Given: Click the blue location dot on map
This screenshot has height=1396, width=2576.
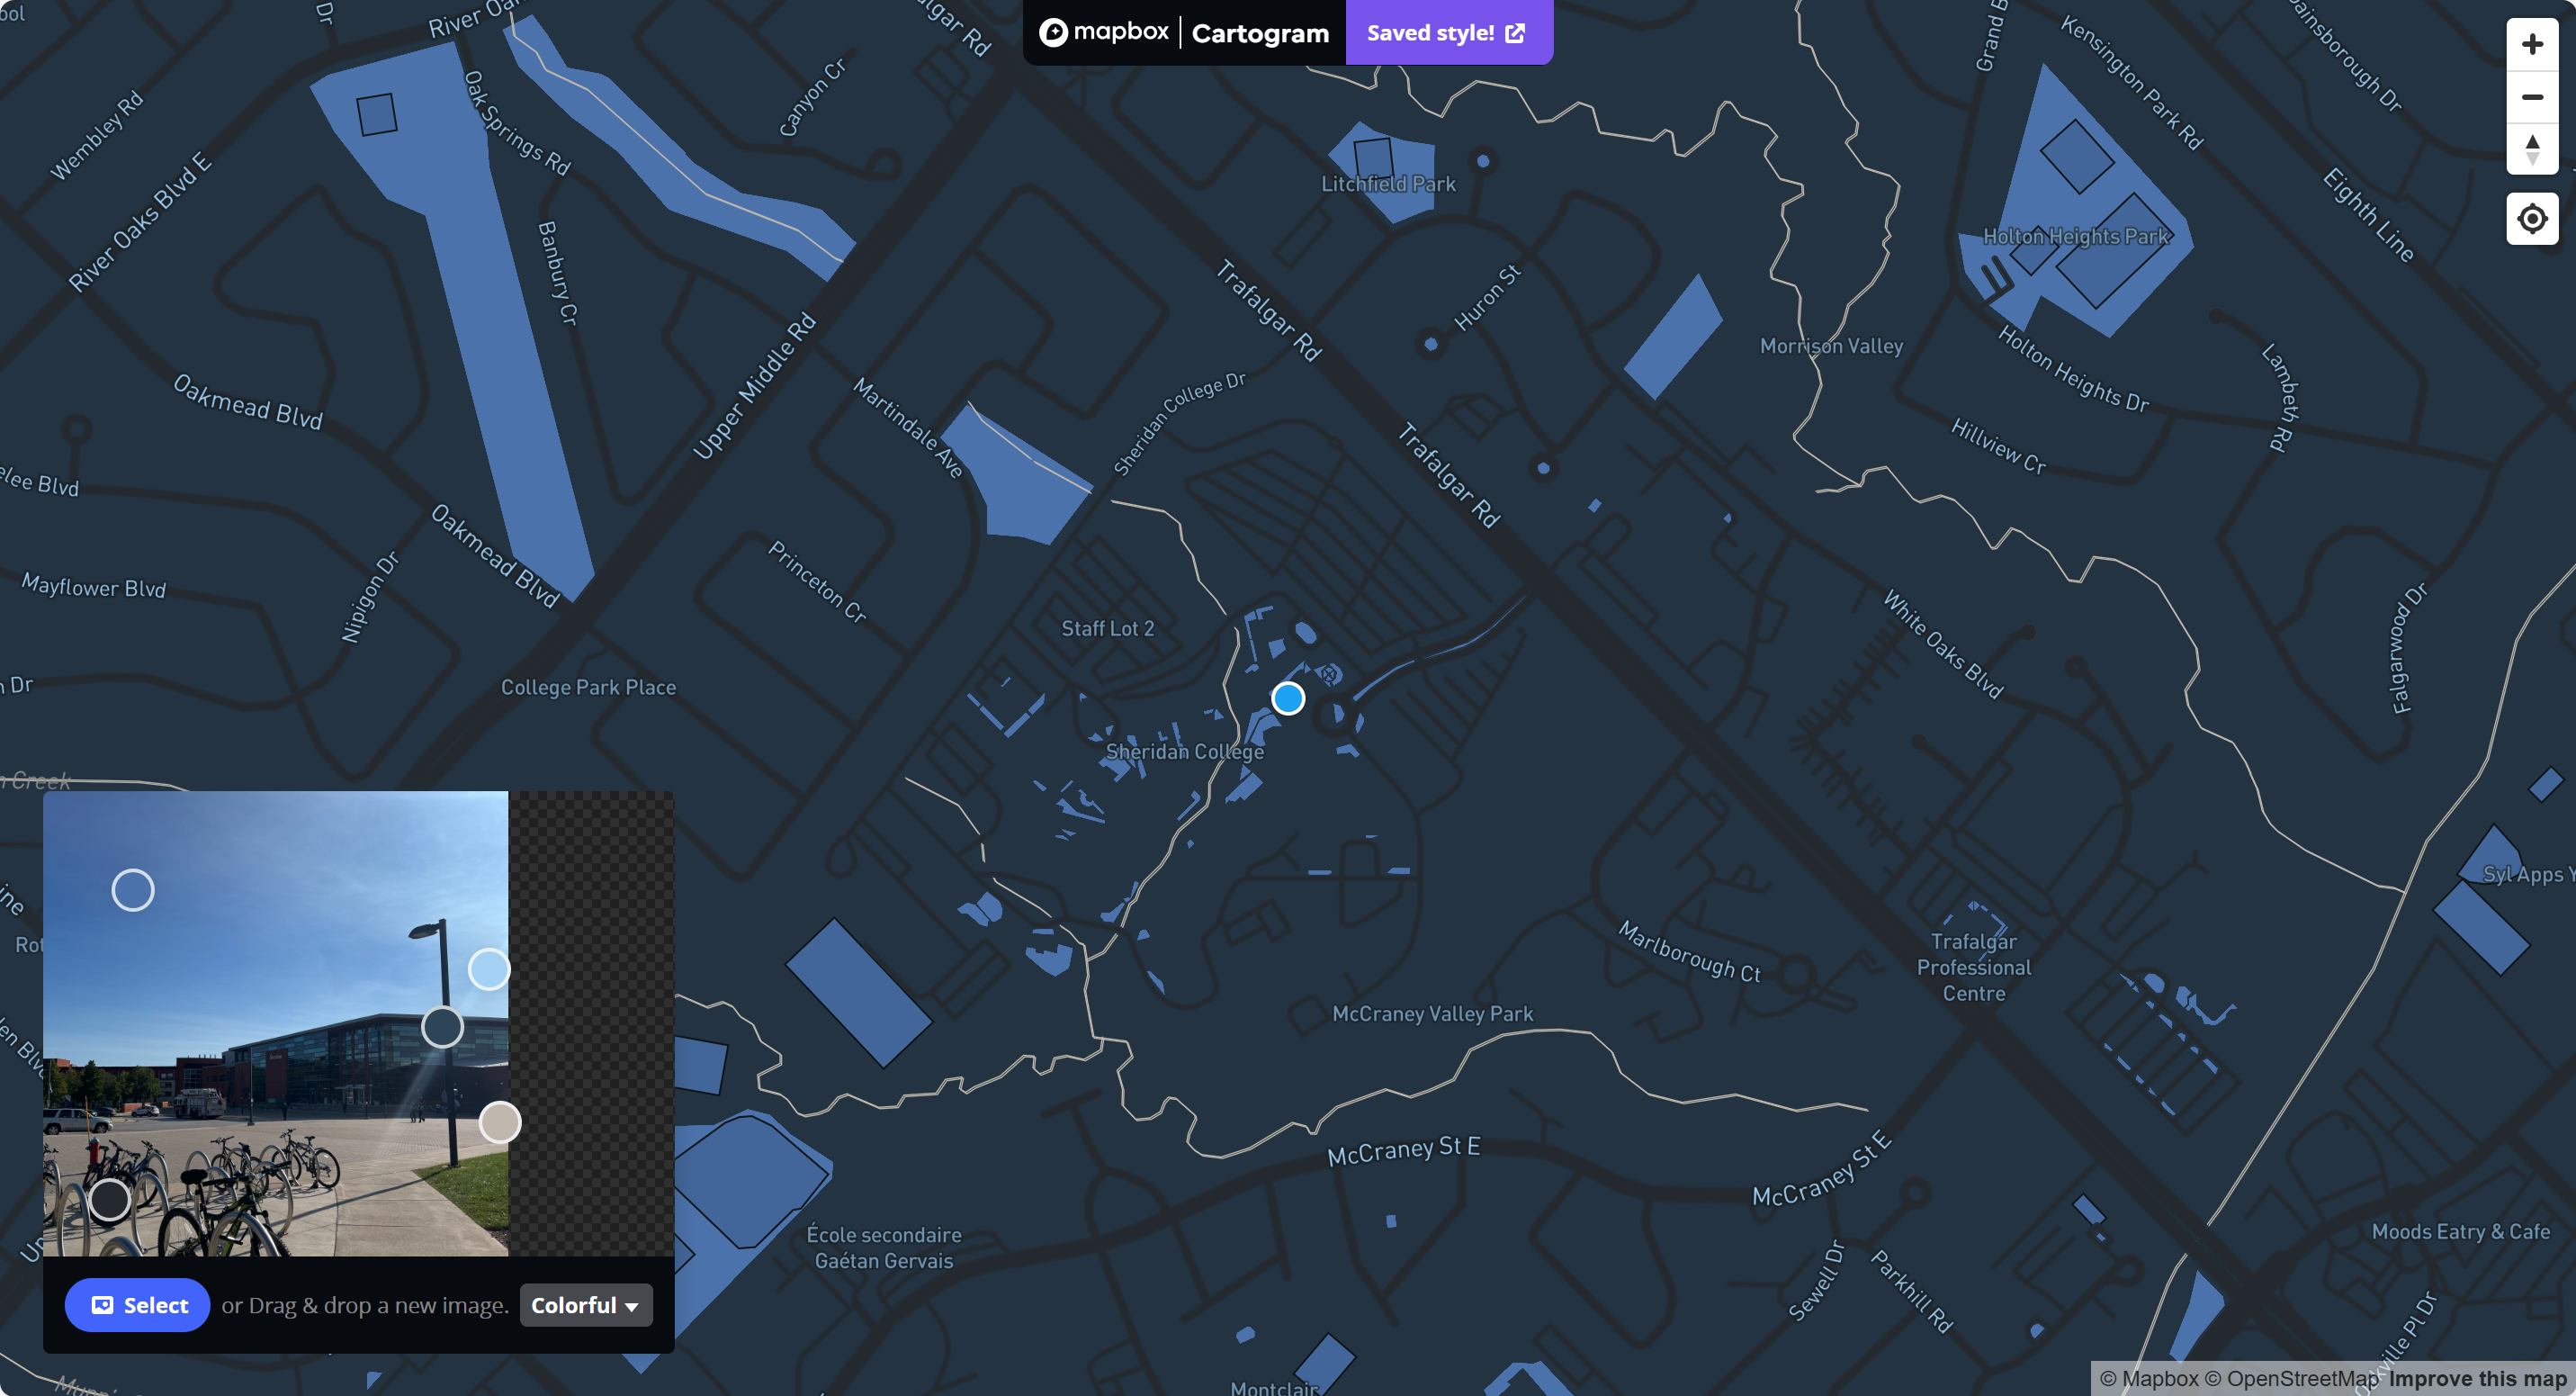Looking at the screenshot, I should [1288, 698].
